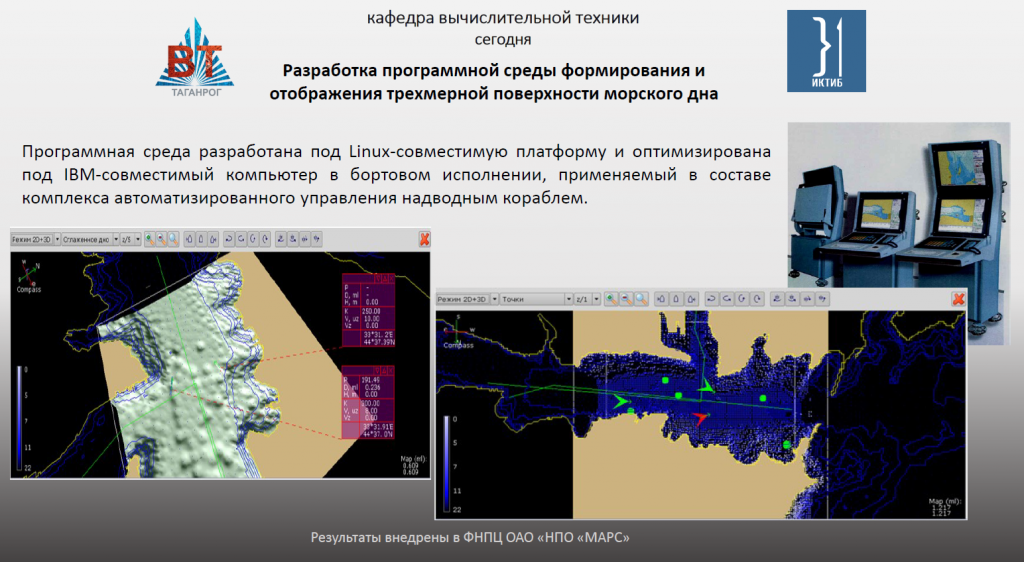Expand the z/1 scale dropdown
Image resolution: width=1024 pixels, height=562 pixels.
[596, 299]
